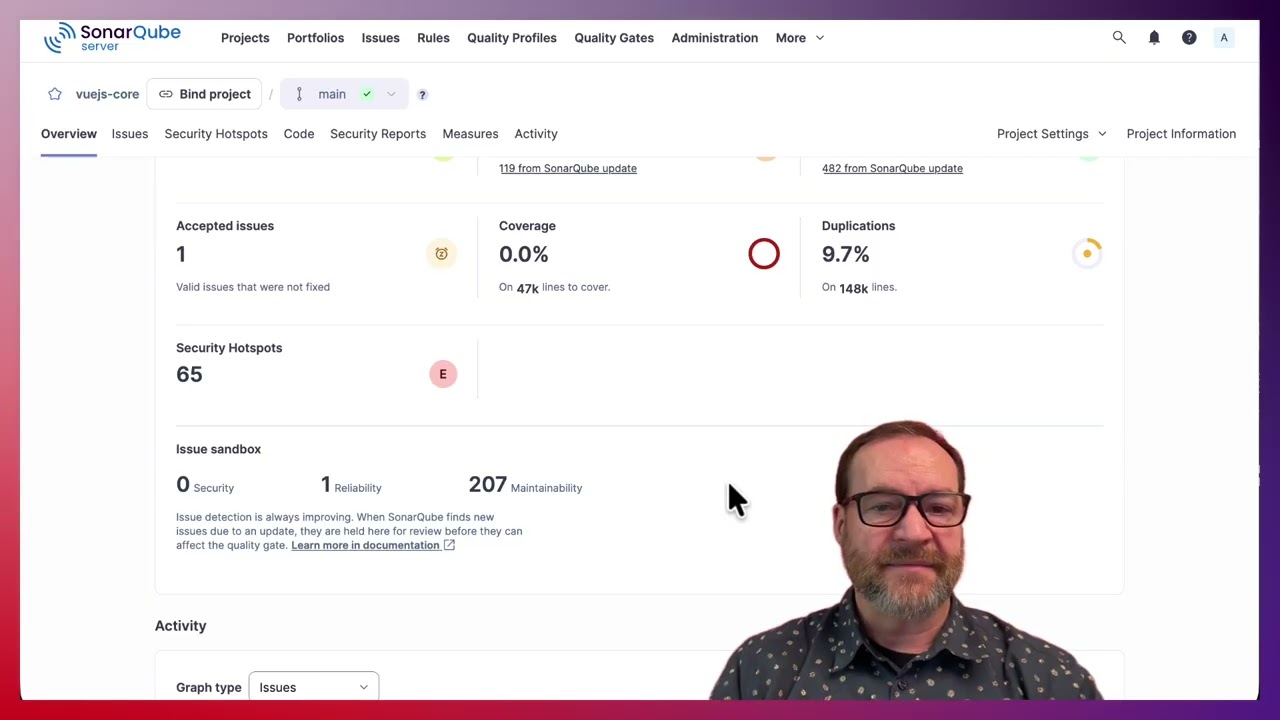This screenshot has width=1280, height=720.
Task: Click the duplications donut indicator
Action: (x=1087, y=254)
